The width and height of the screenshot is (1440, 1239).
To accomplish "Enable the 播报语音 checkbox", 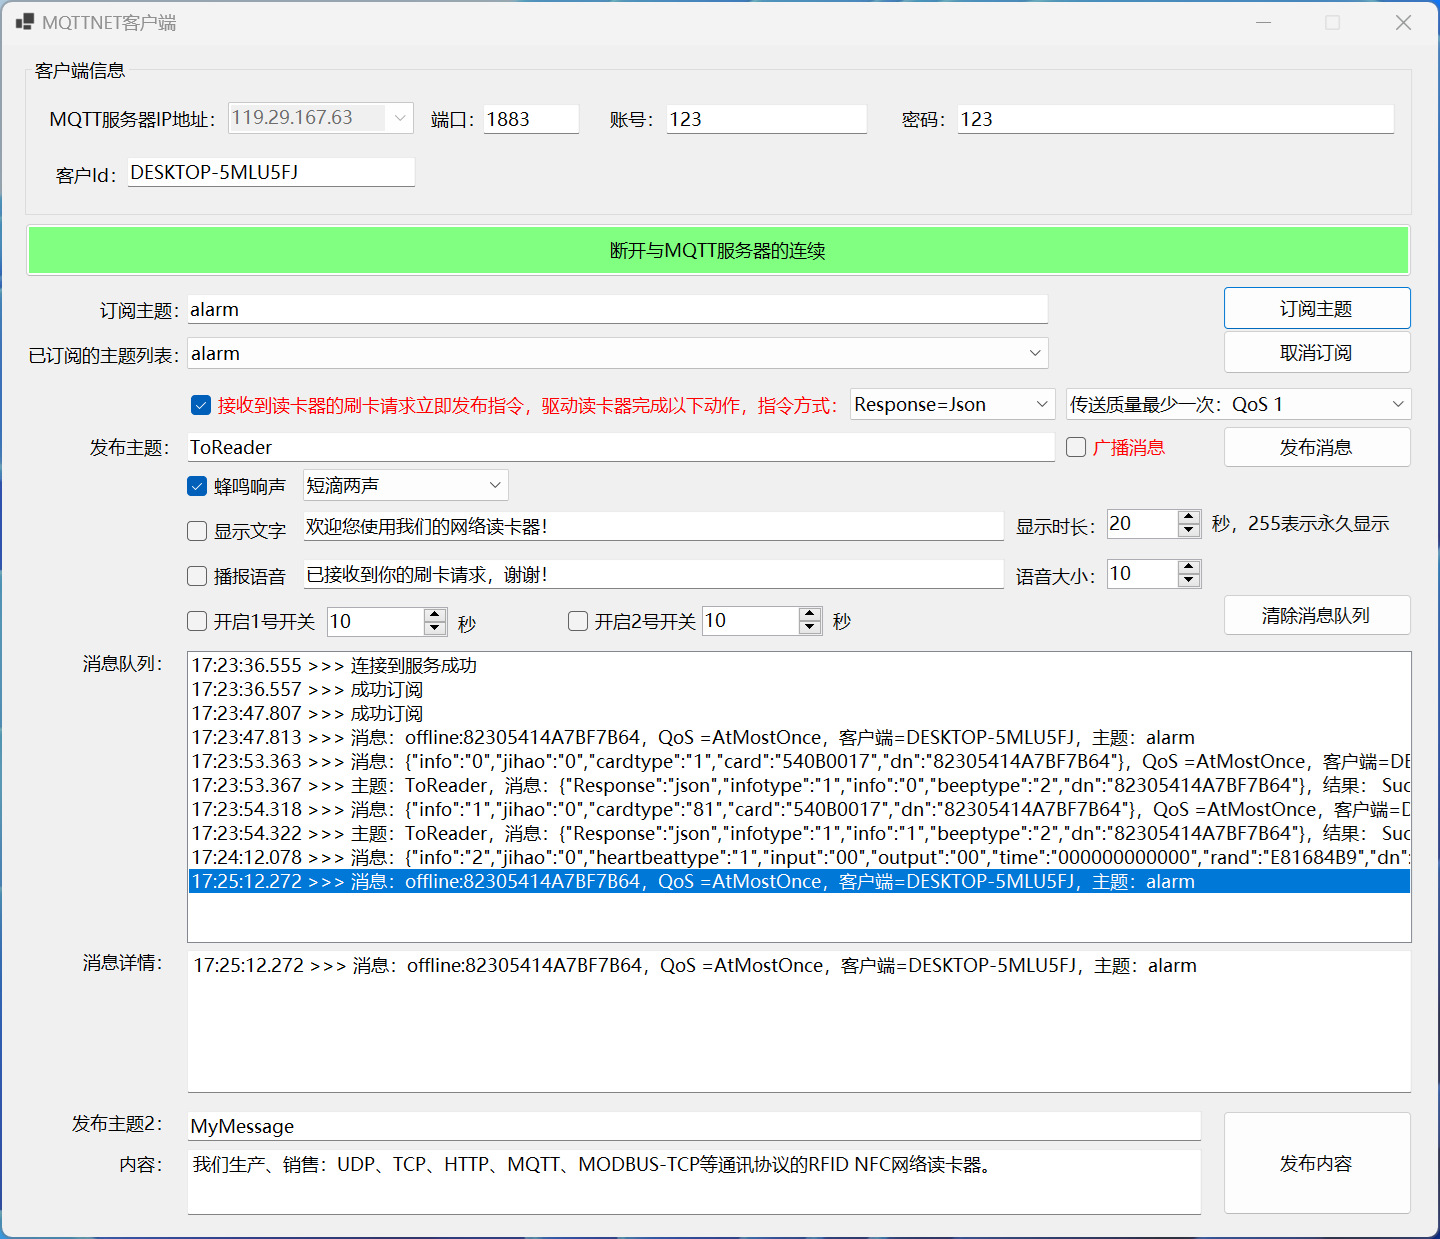I will pyautogui.click(x=197, y=576).
